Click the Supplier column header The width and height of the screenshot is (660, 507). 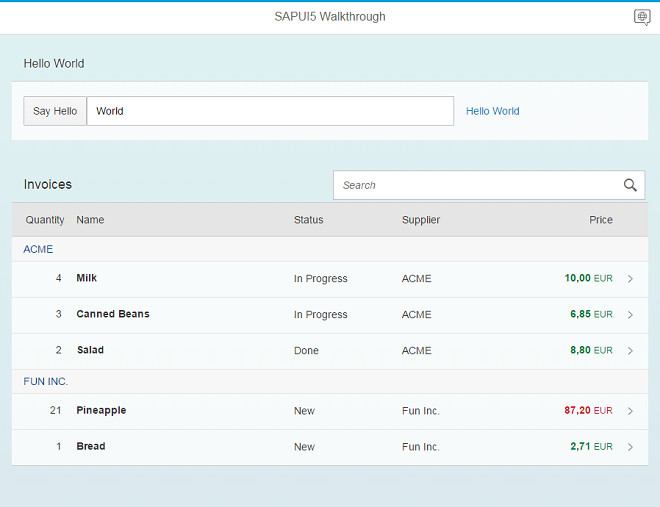(421, 220)
